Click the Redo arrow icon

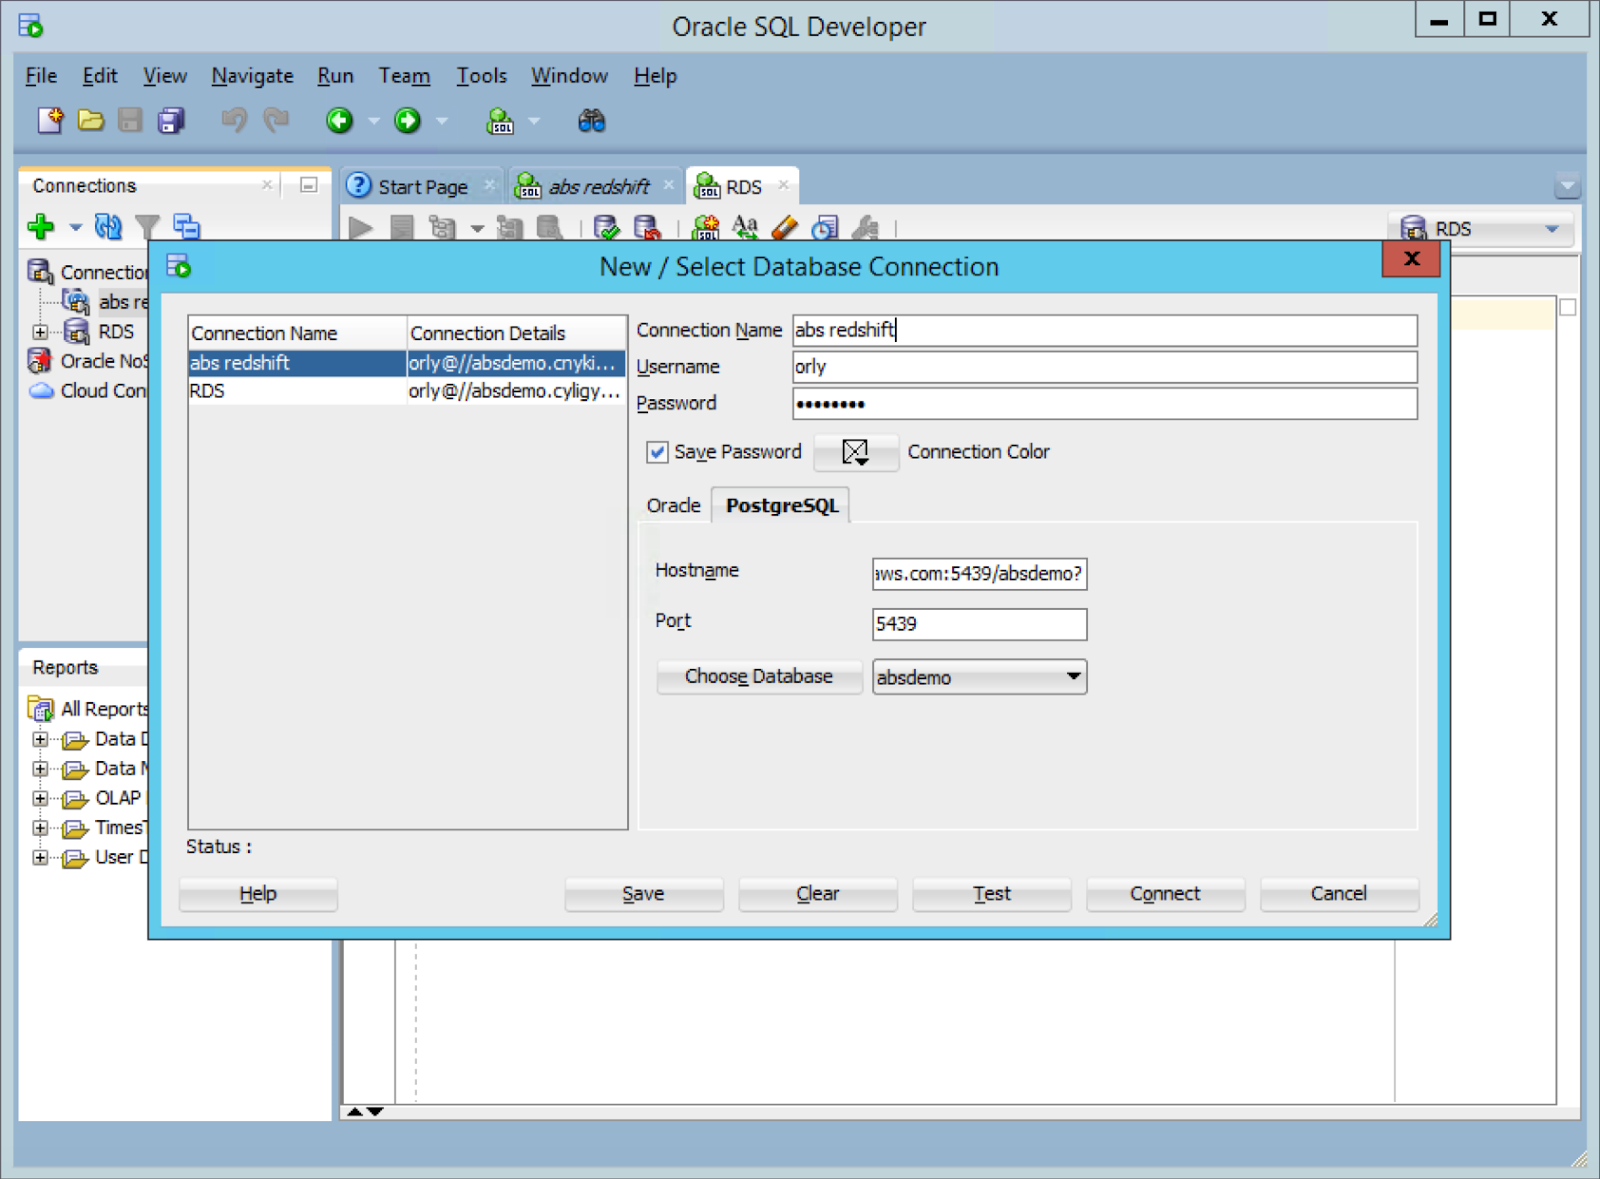coord(276,121)
